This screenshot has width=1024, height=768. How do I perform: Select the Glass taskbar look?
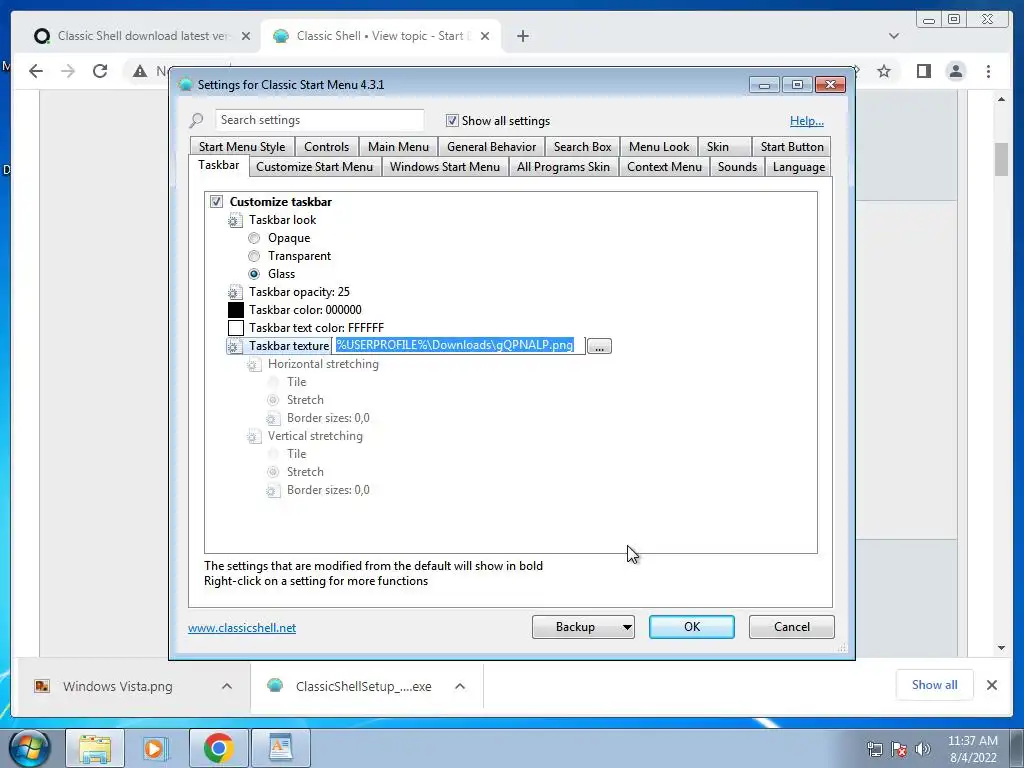click(x=254, y=274)
